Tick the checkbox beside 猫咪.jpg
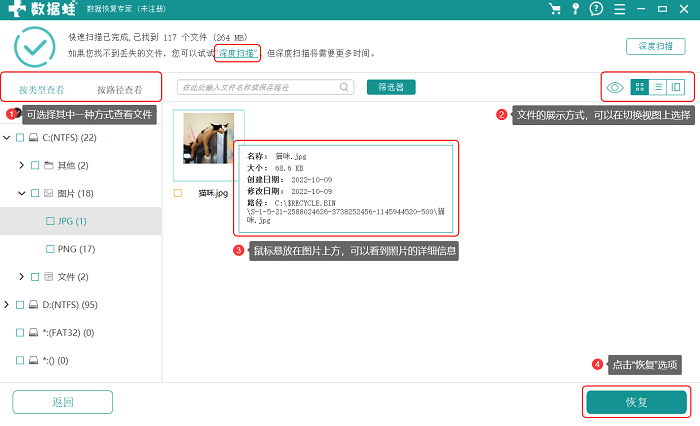Image resolution: width=700 pixels, height=426 pixels. [x=178, y=193]
